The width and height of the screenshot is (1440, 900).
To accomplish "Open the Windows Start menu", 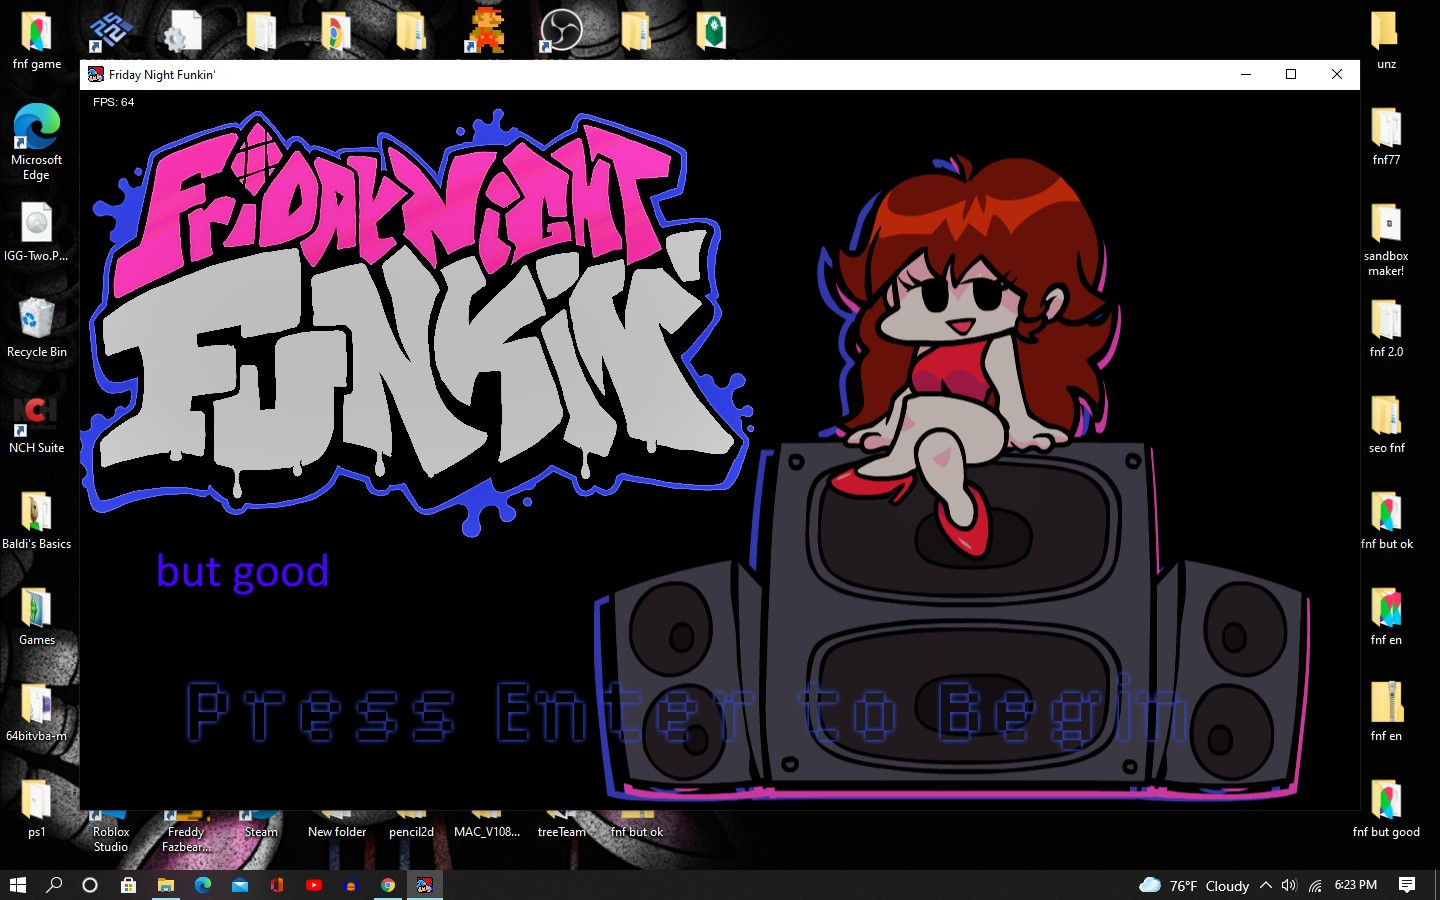I will [x=19, y=886].
